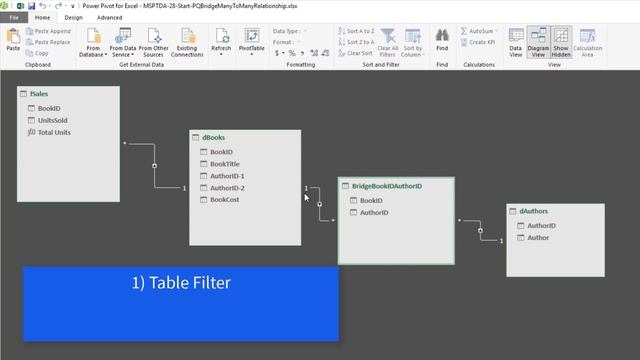
Task: Sort A to Z
Action: pyautogui.click(x=356, y=31)
